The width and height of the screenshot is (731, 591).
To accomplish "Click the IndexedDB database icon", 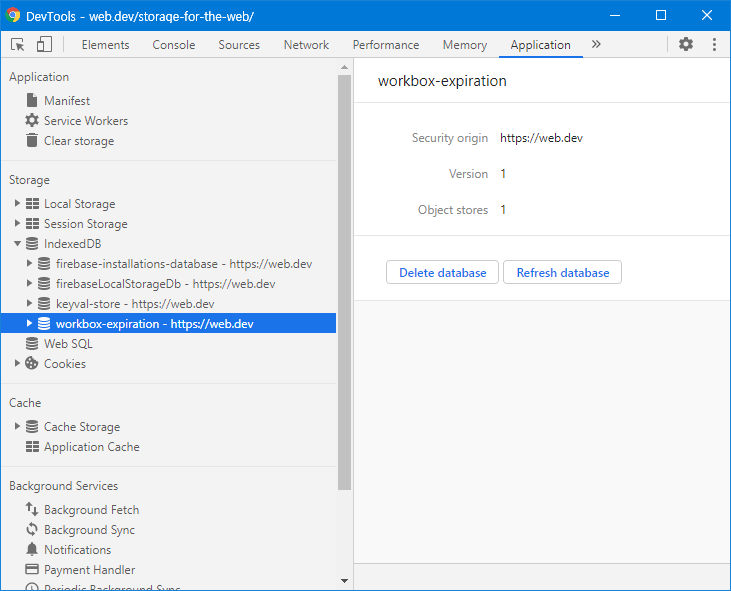I will click(x=32, y=243).
